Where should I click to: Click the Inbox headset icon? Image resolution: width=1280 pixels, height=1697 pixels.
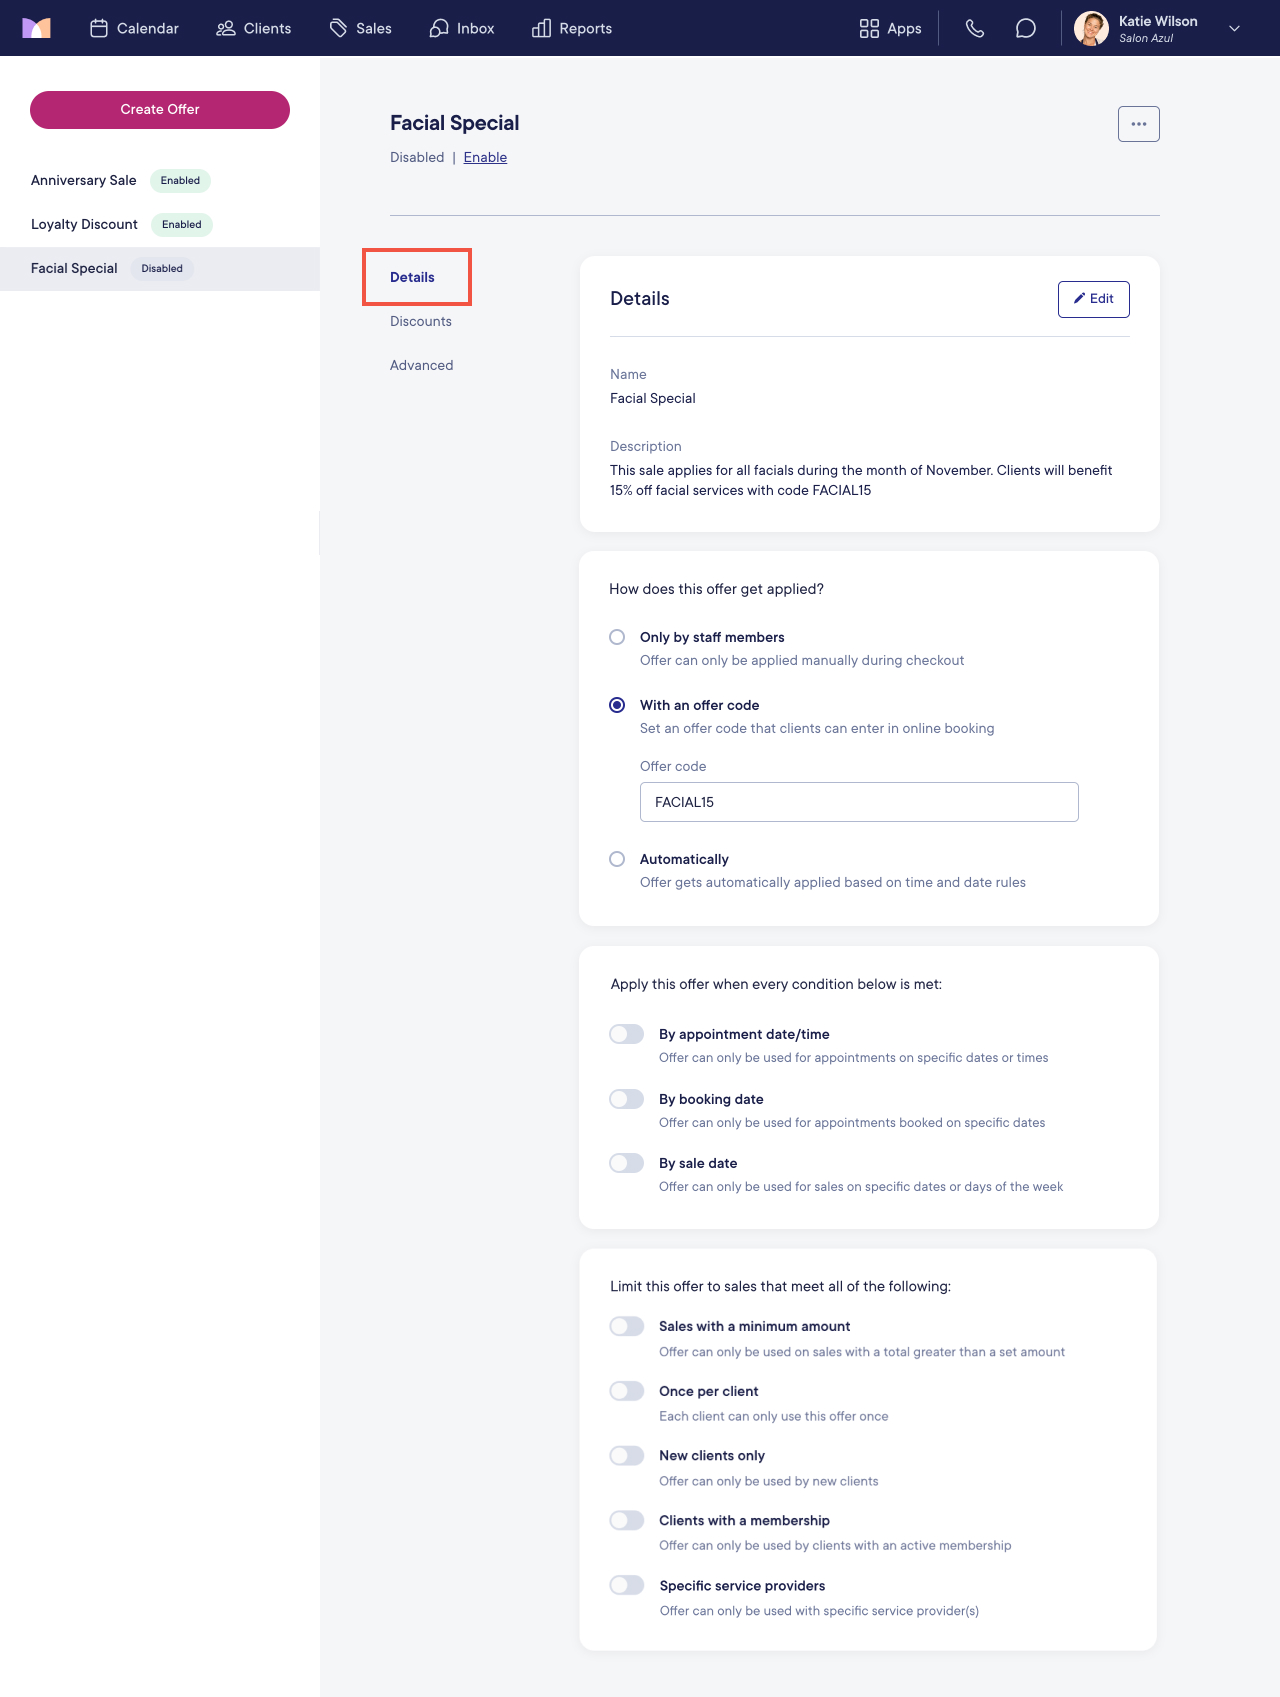438,28
